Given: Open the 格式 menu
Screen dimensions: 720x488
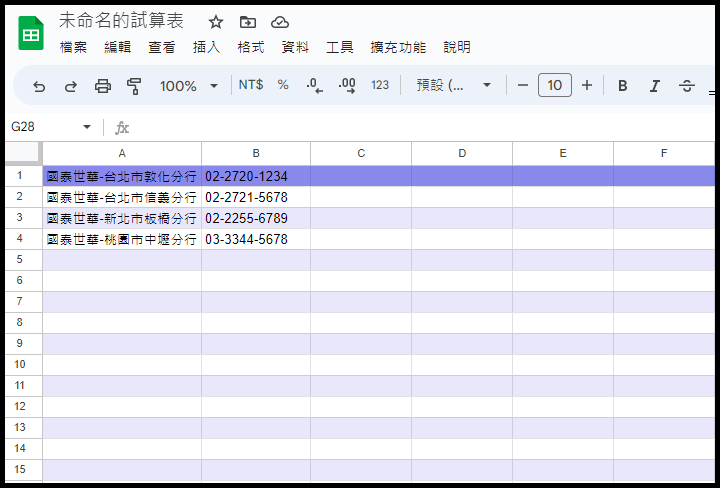Looking at the screenshot, I should coord(251,47).
